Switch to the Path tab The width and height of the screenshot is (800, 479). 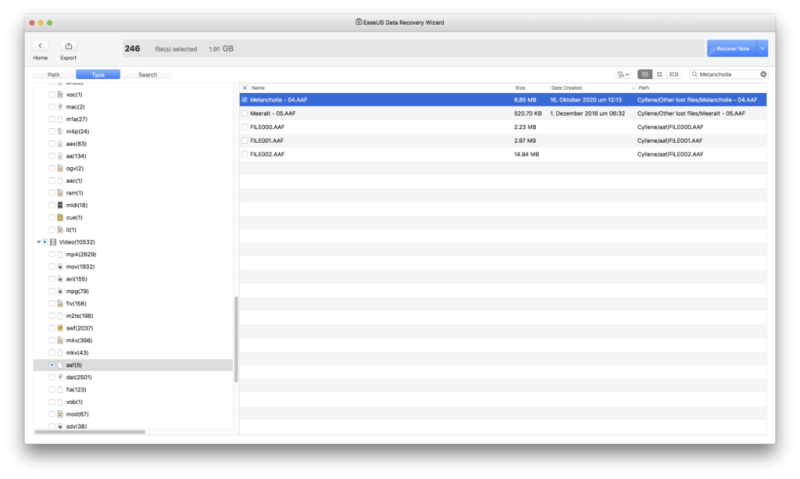[54, 74]
